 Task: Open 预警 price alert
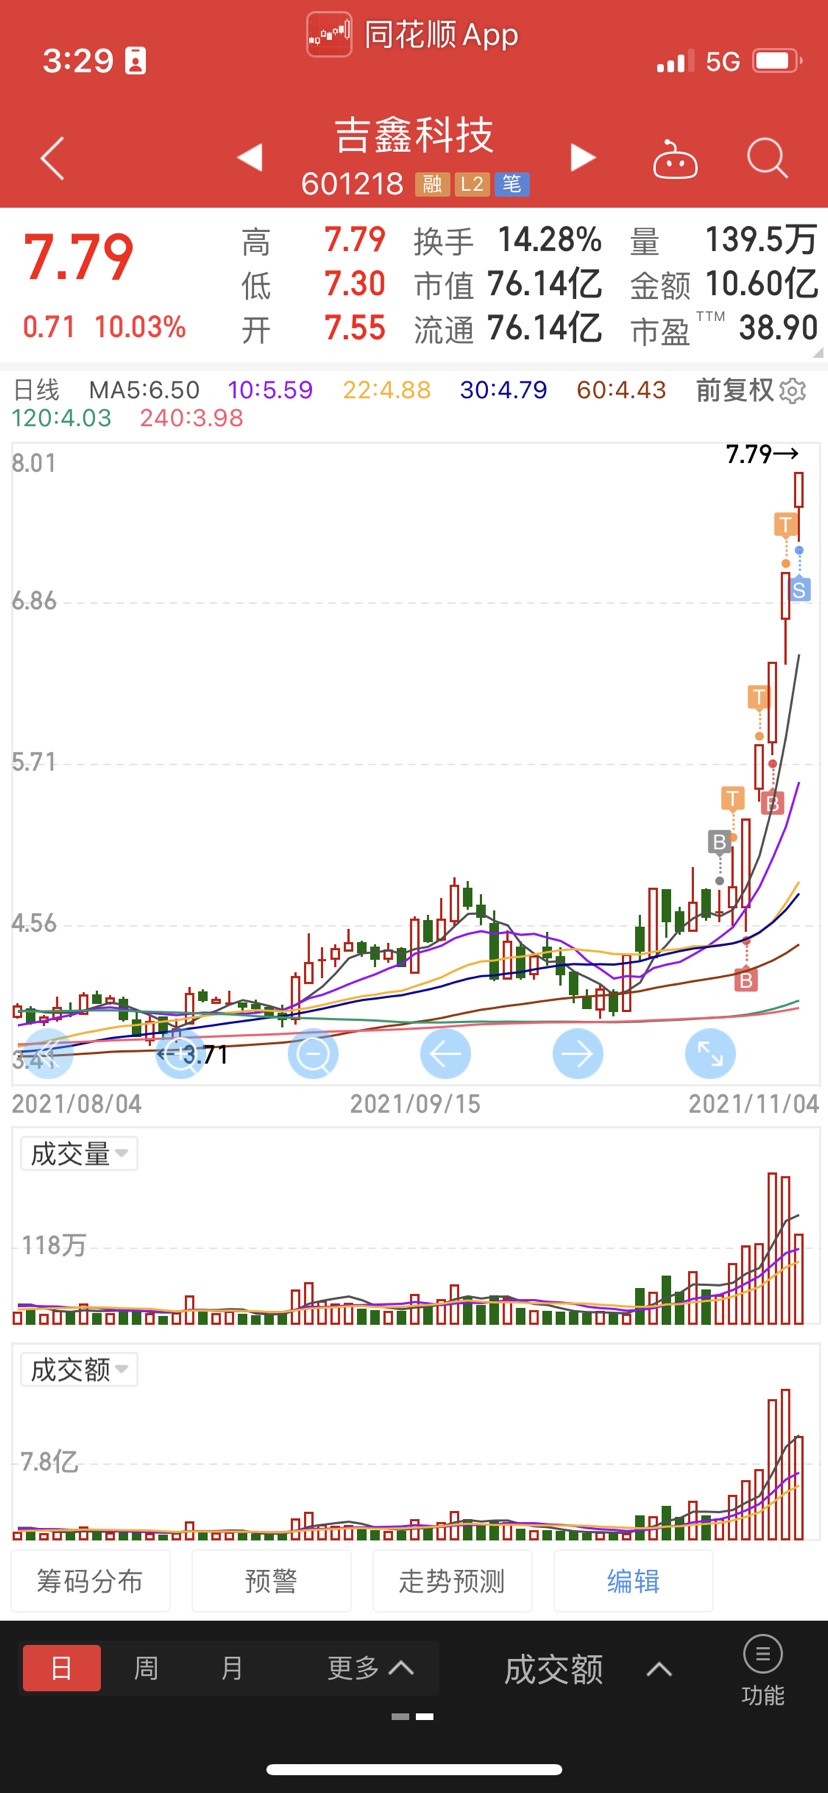pos(271,1581)
